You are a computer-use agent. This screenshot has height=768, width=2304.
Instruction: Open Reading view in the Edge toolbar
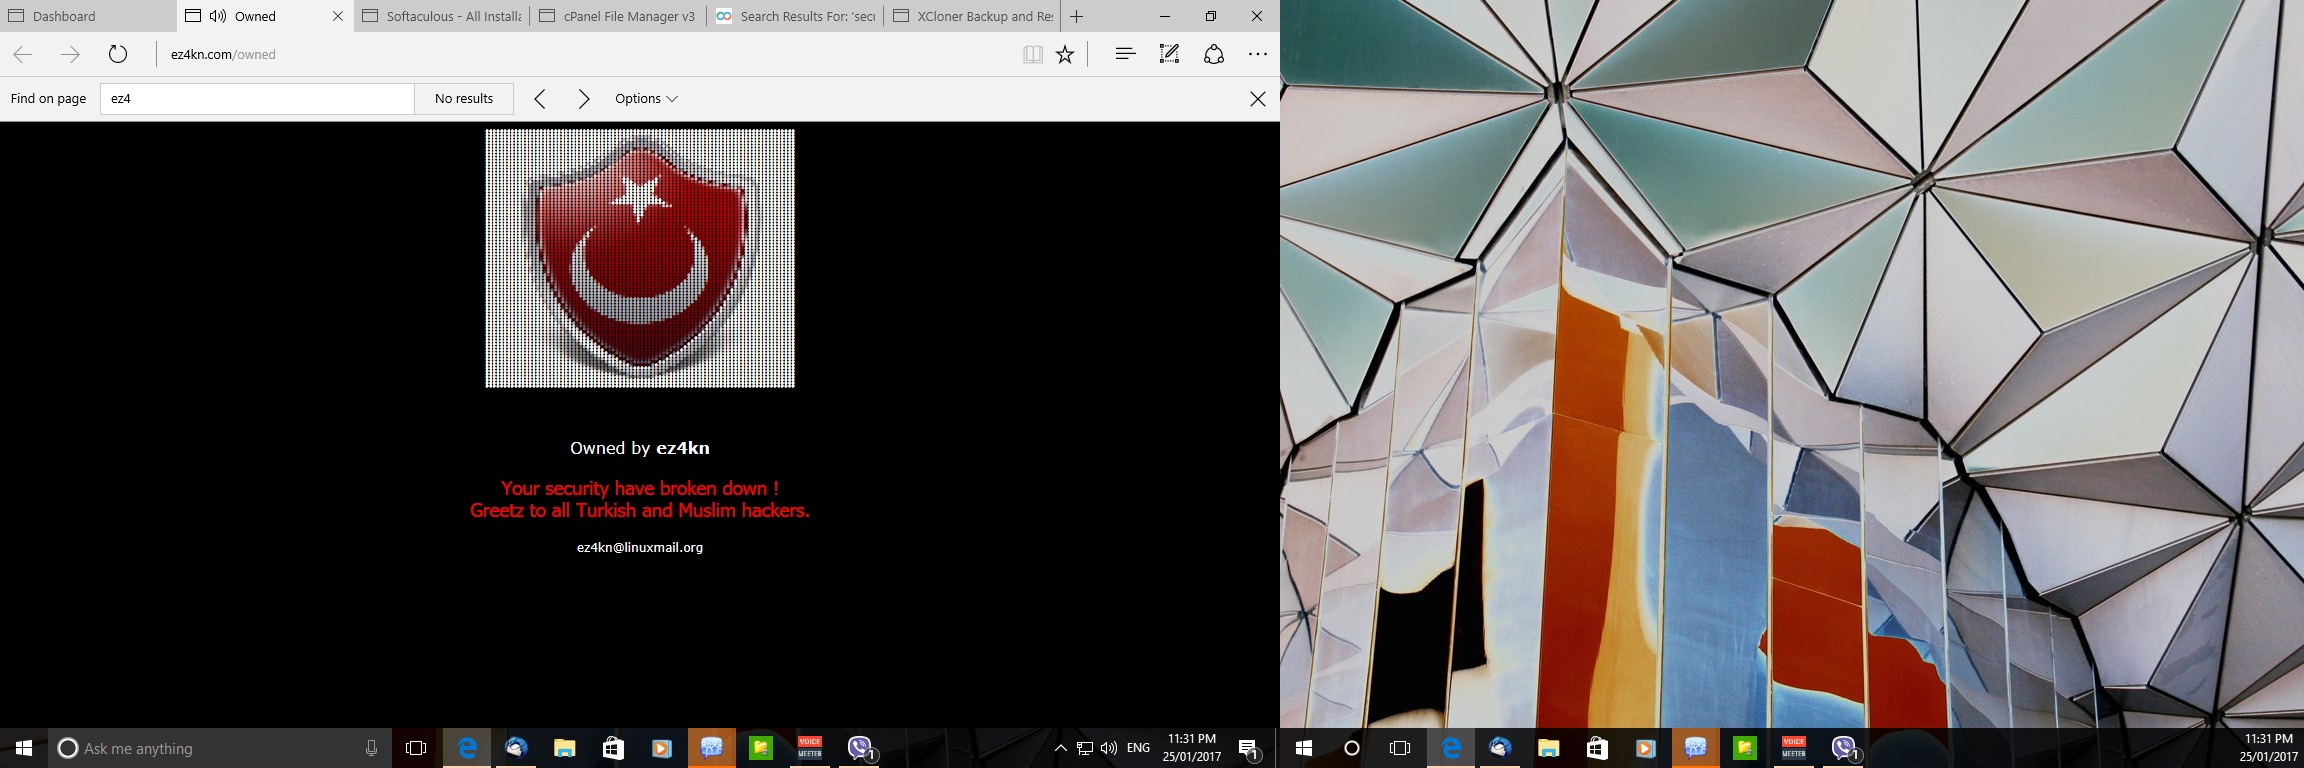point(1033,55)
